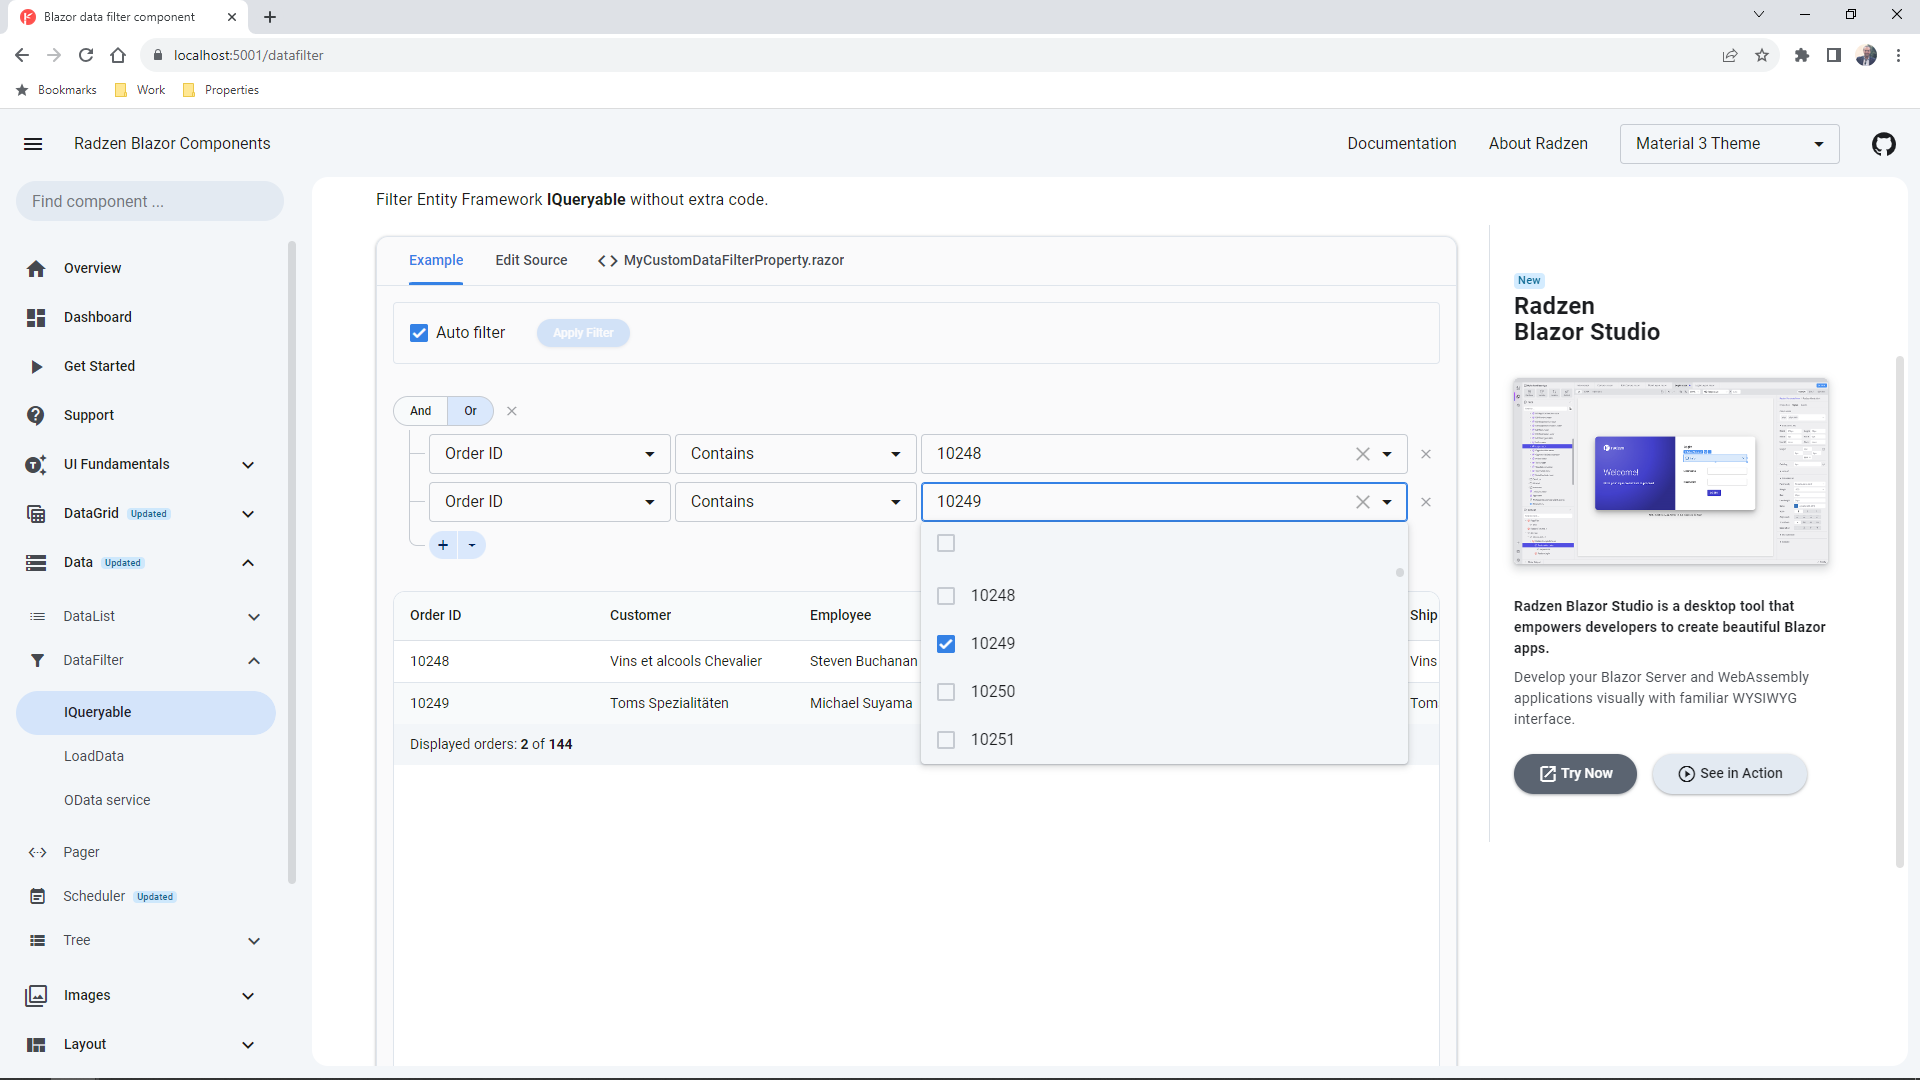The image size is (1920, 1080).
Task: Click the Scheduler calendar icon
Action: tap(37, 896)
